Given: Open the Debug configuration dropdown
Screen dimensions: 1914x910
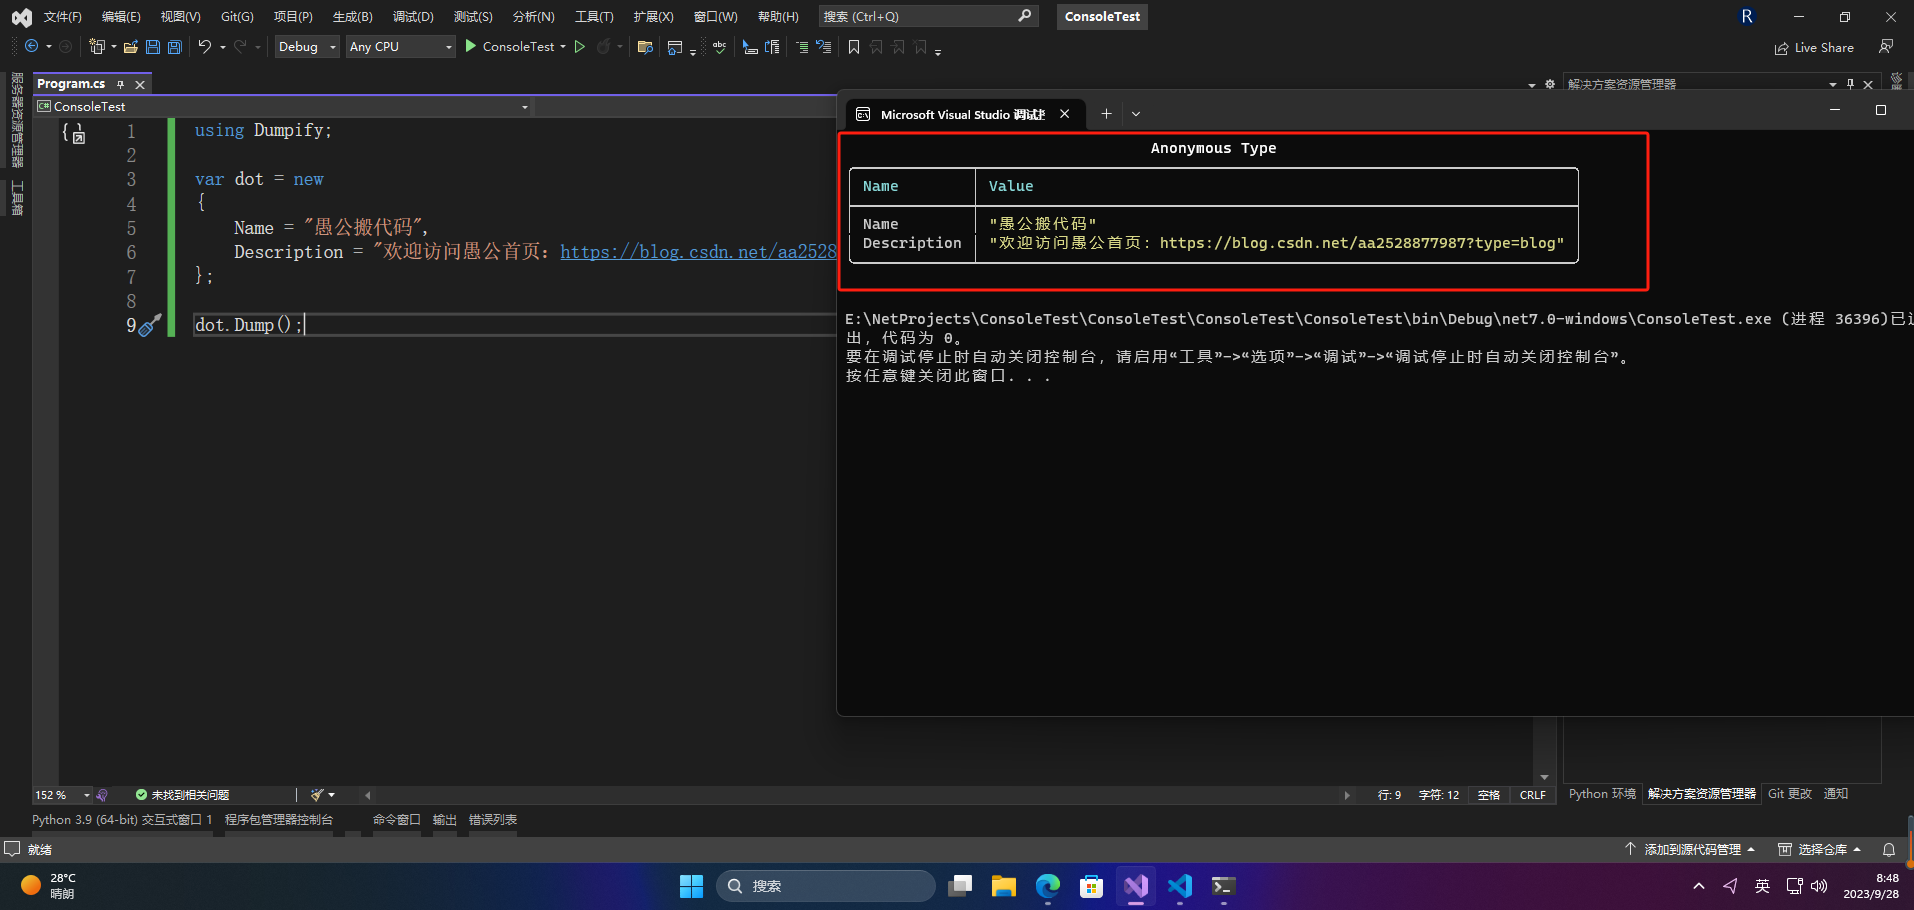Looking at the screenshot, I should pos(306,46).
